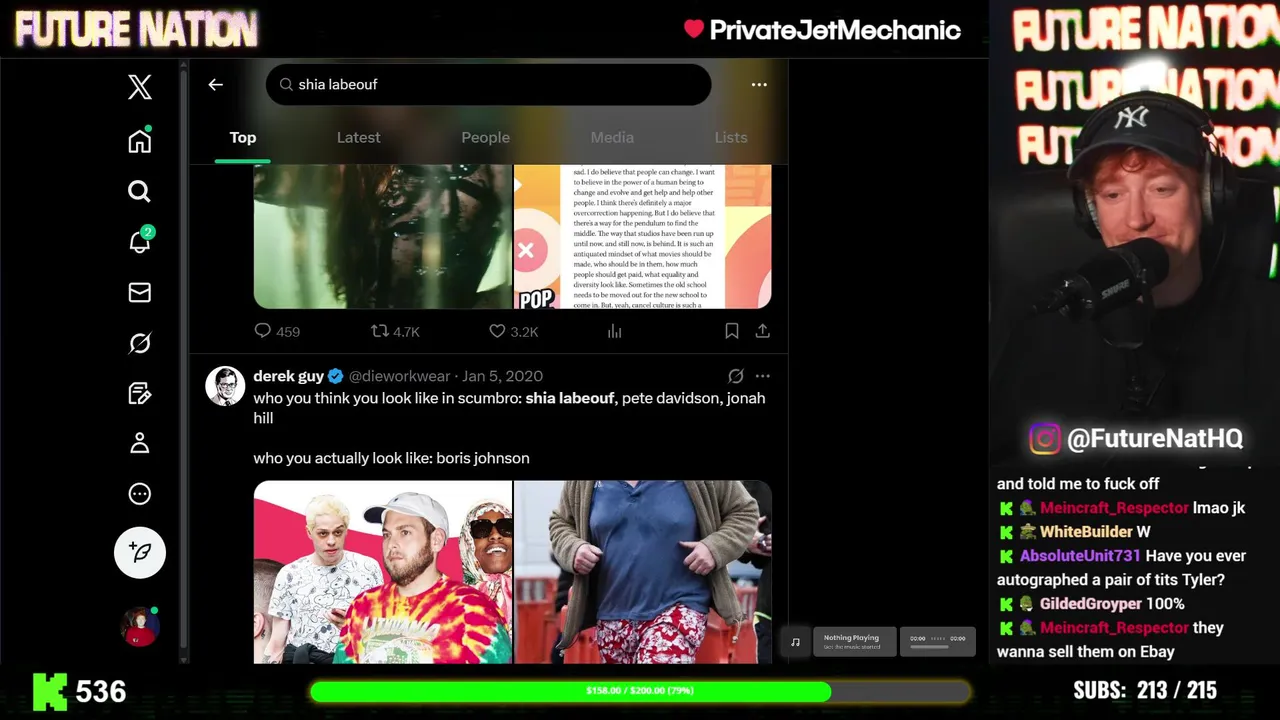
Task: Switch to the Latest tab
Action: (358, 138)
